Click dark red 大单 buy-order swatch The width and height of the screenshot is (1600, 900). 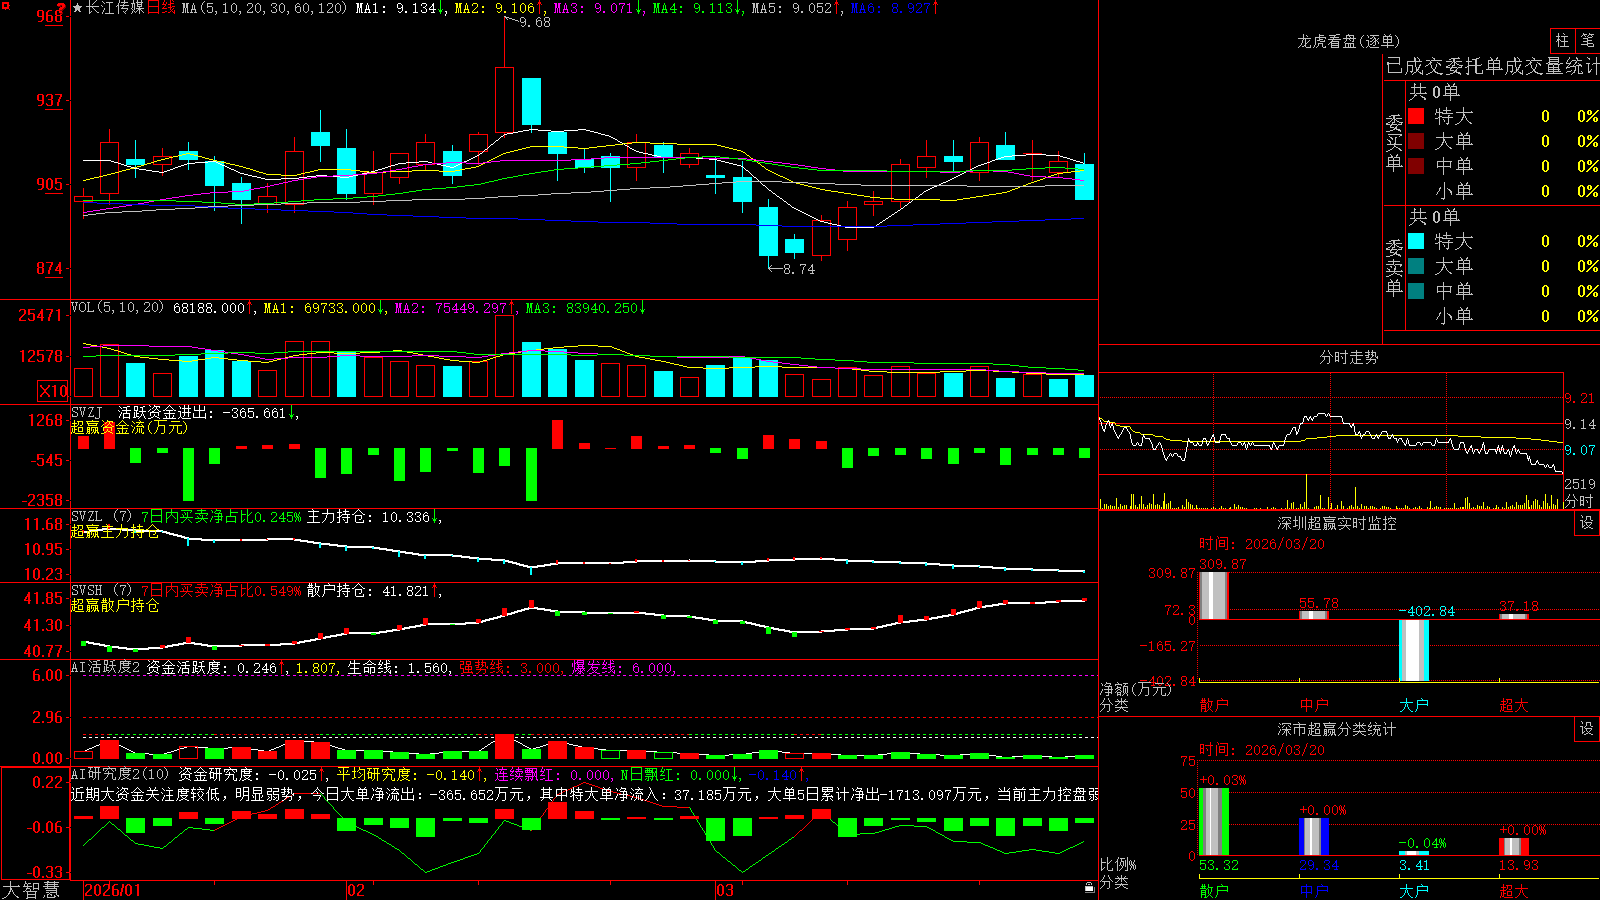point(1416,141)
